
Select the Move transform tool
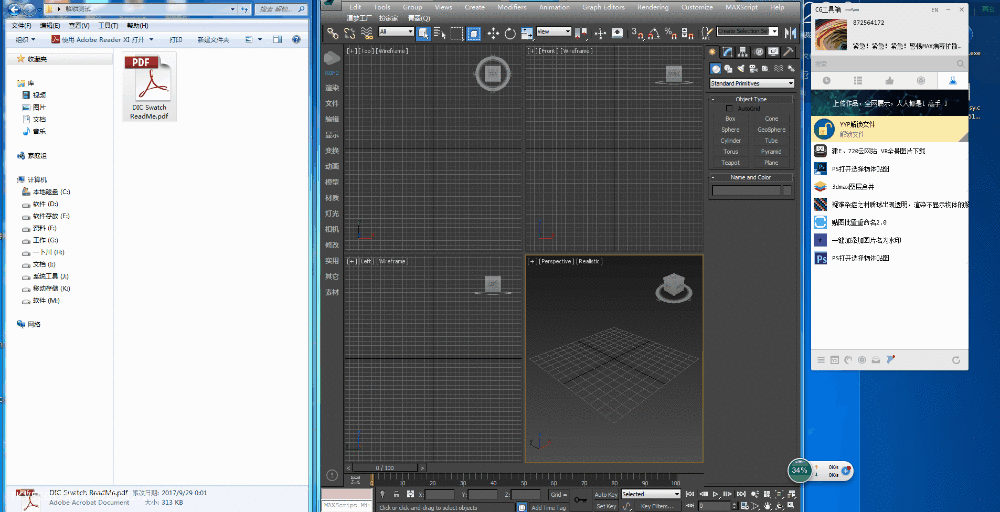tap(493, 33)
